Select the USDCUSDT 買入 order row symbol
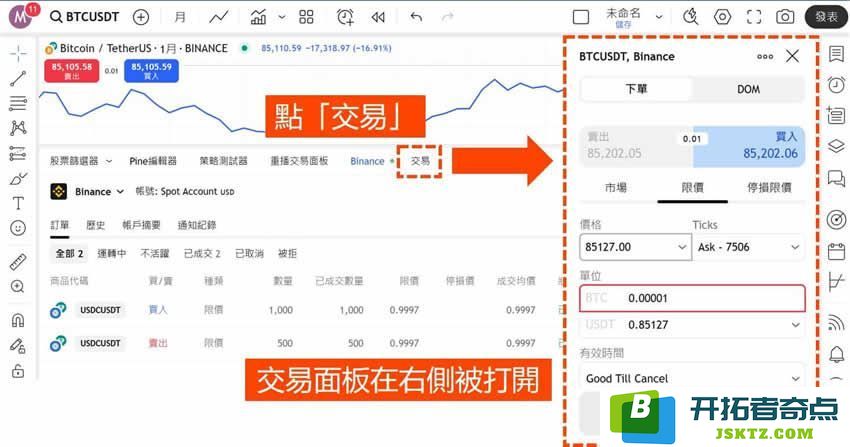The image size is (850, 447). click(100, 310)
